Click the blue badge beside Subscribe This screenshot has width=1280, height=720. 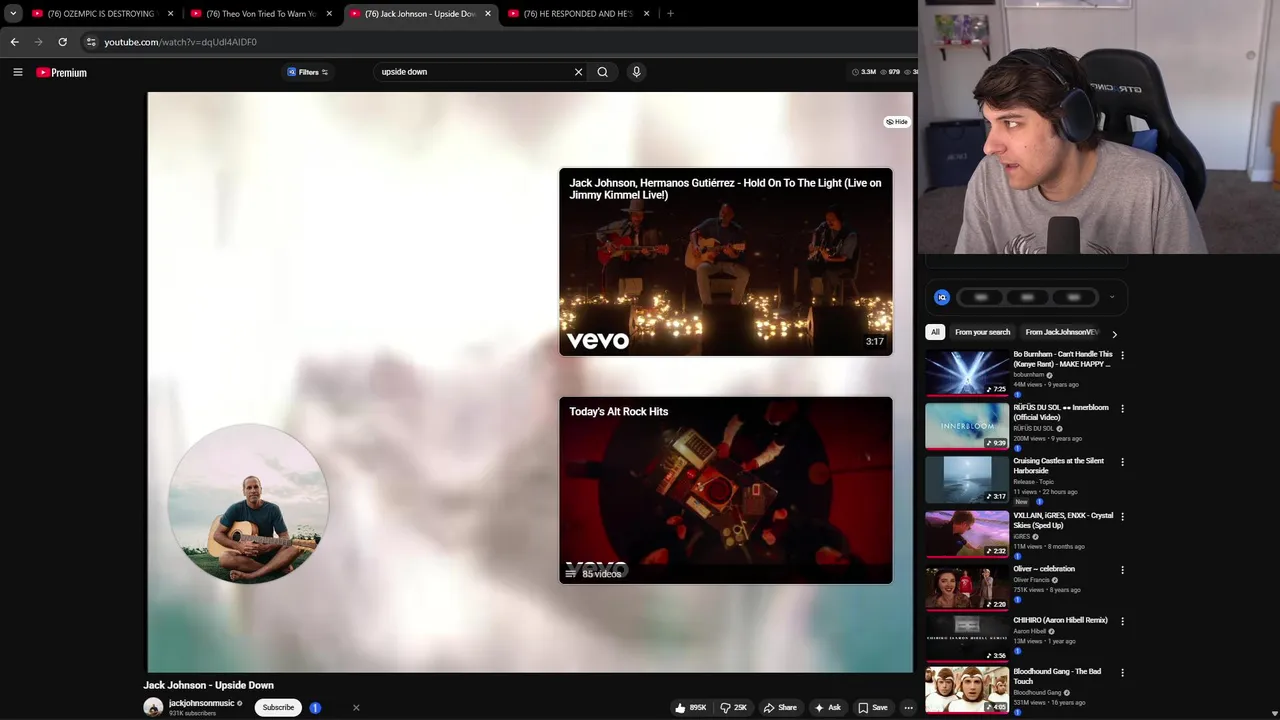coord(315,707)
